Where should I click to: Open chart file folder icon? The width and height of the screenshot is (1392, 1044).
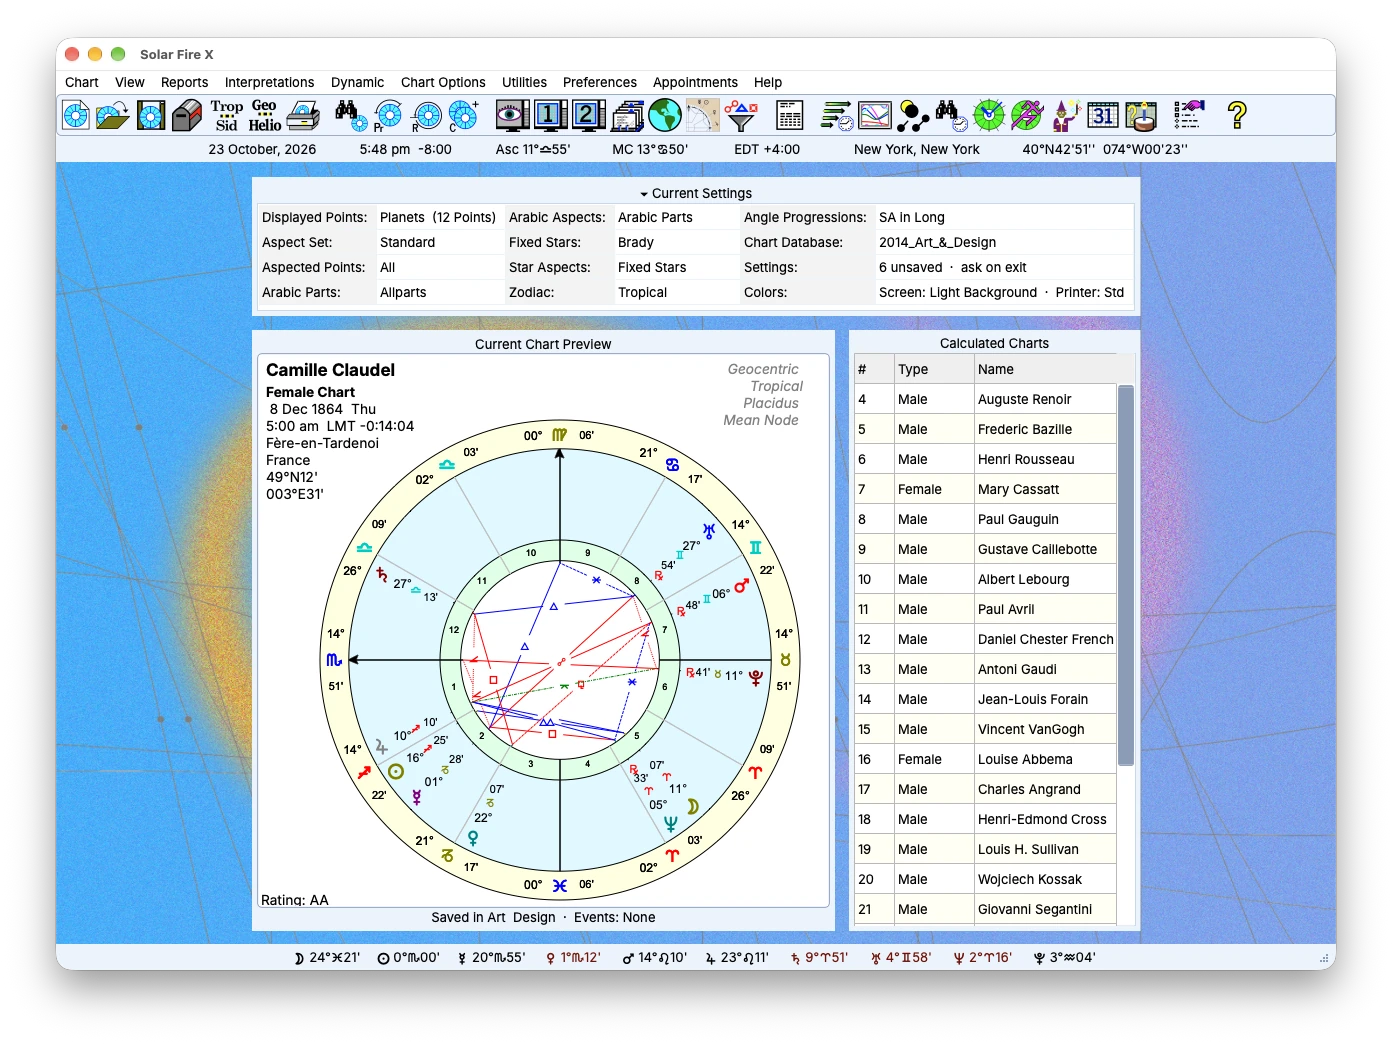pos(113,115)
